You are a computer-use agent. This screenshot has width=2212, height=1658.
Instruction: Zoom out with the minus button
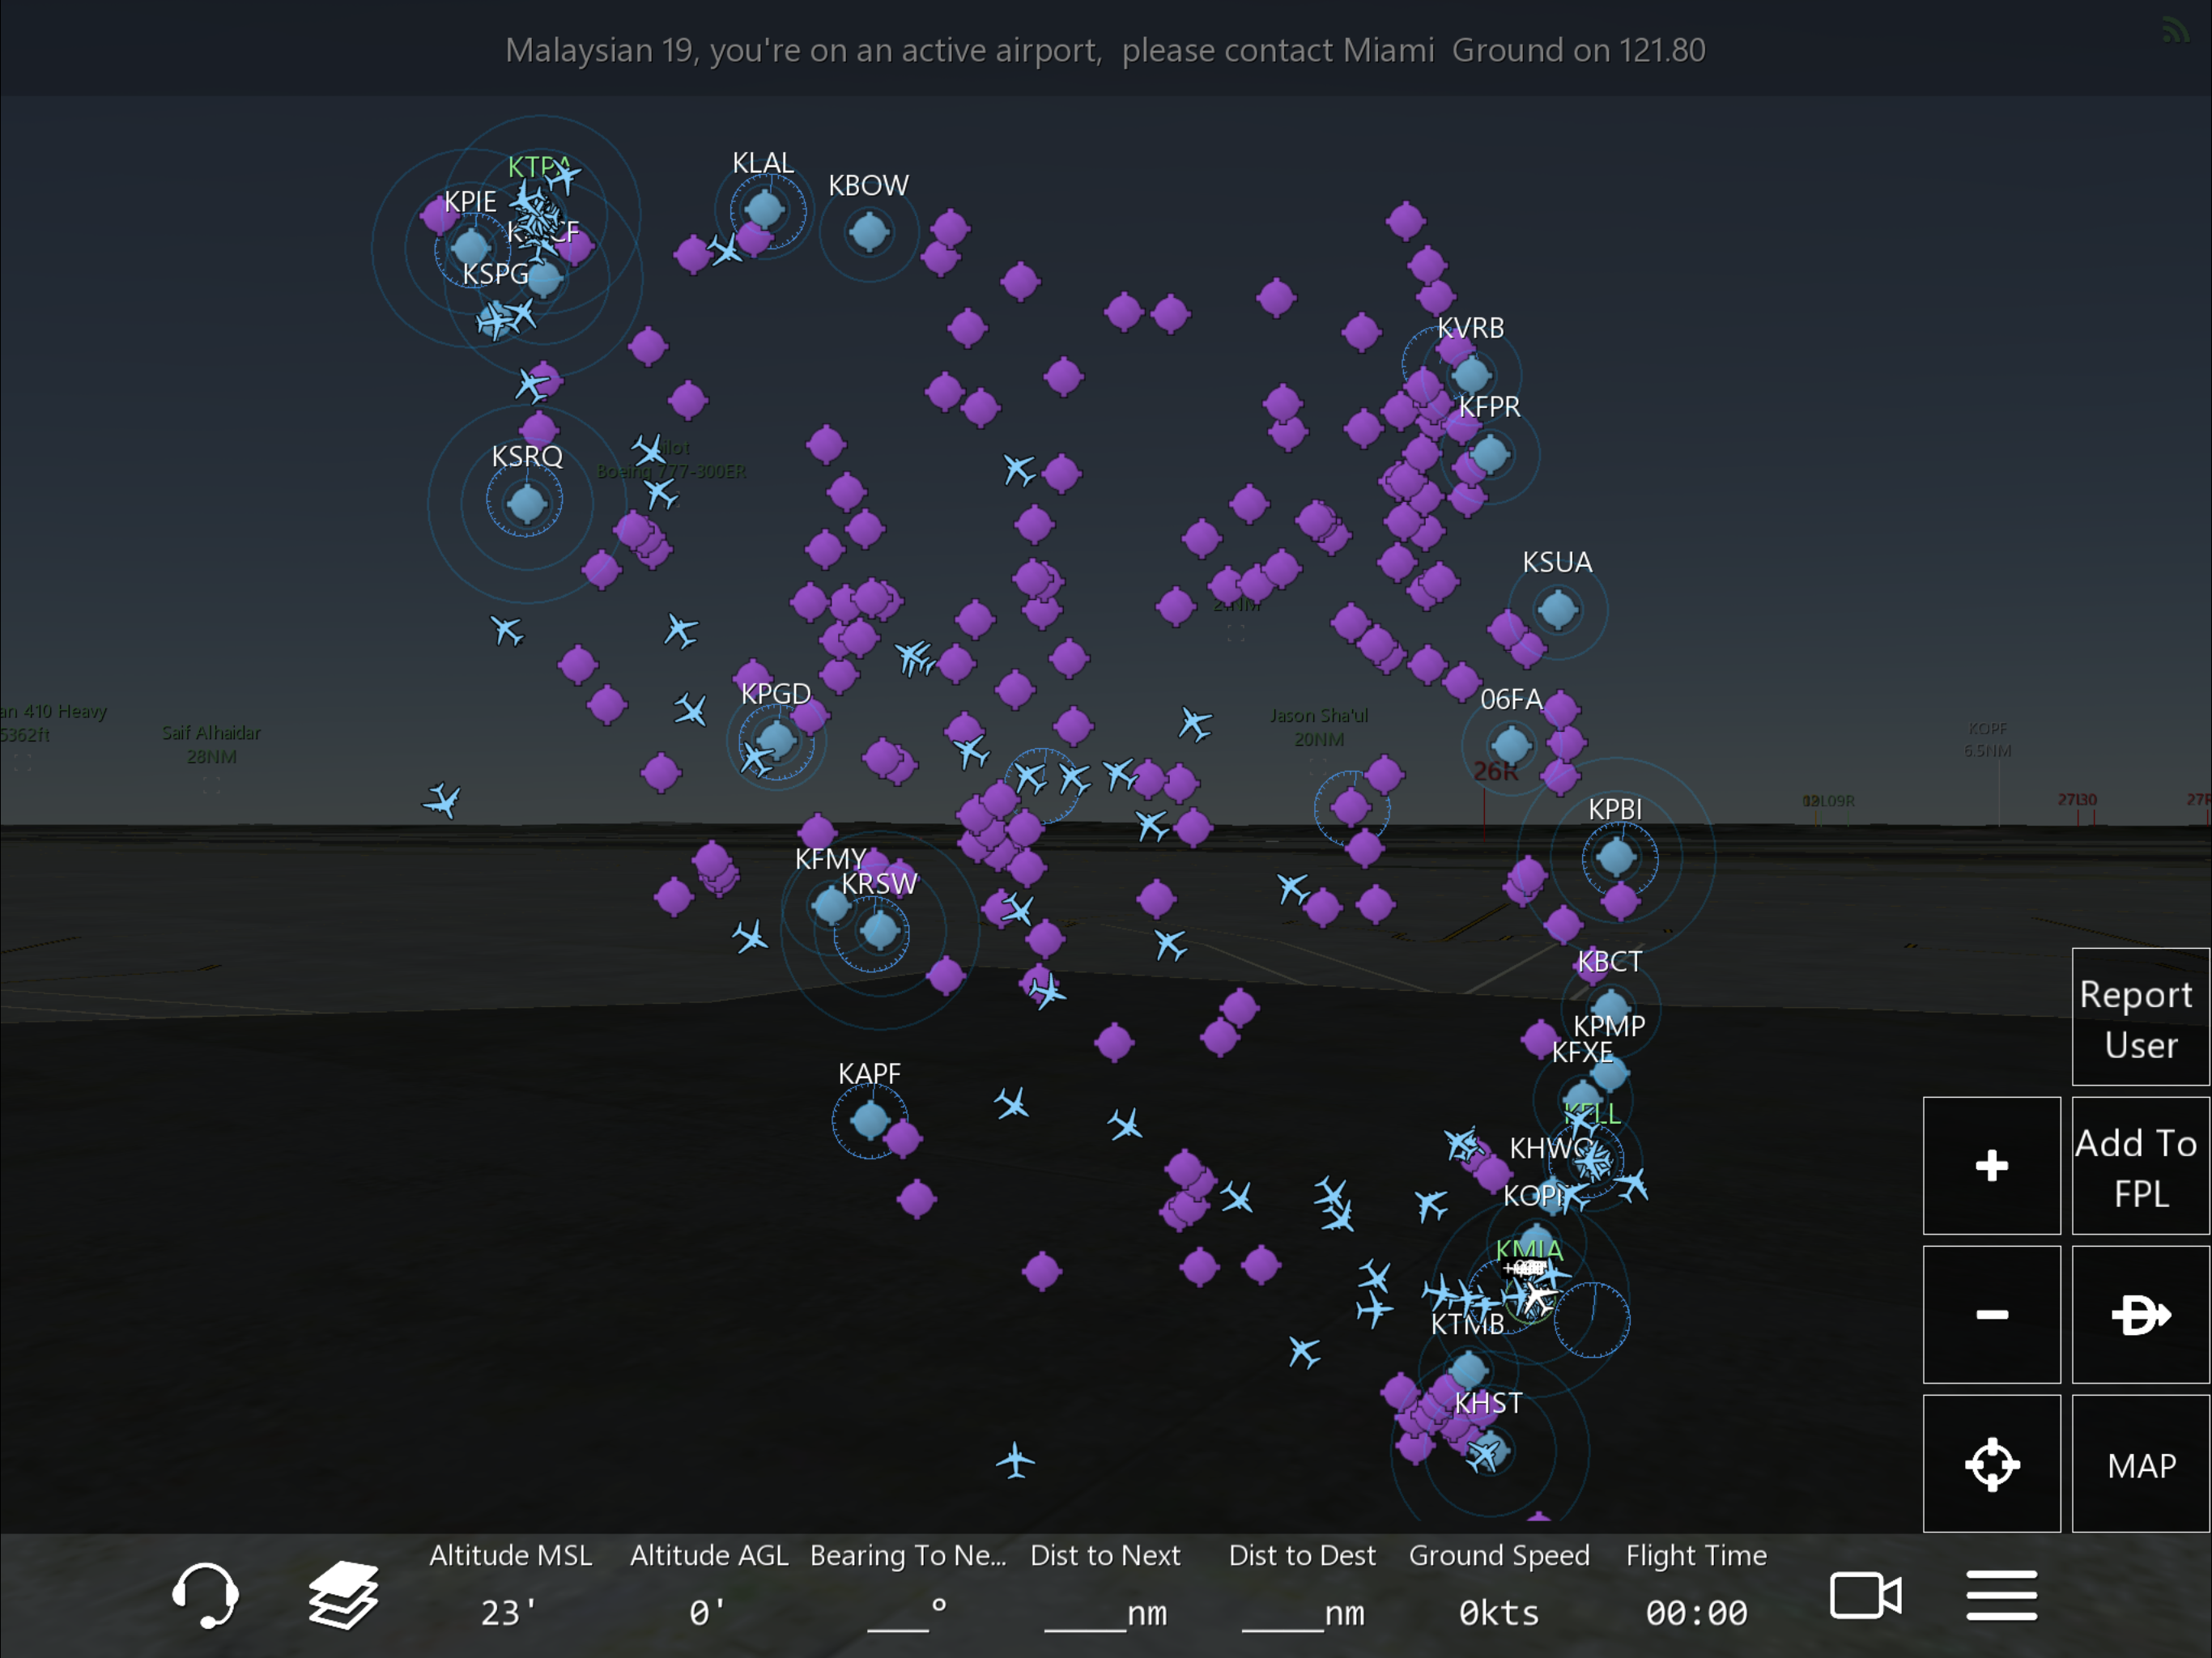pos(1991,1314)
